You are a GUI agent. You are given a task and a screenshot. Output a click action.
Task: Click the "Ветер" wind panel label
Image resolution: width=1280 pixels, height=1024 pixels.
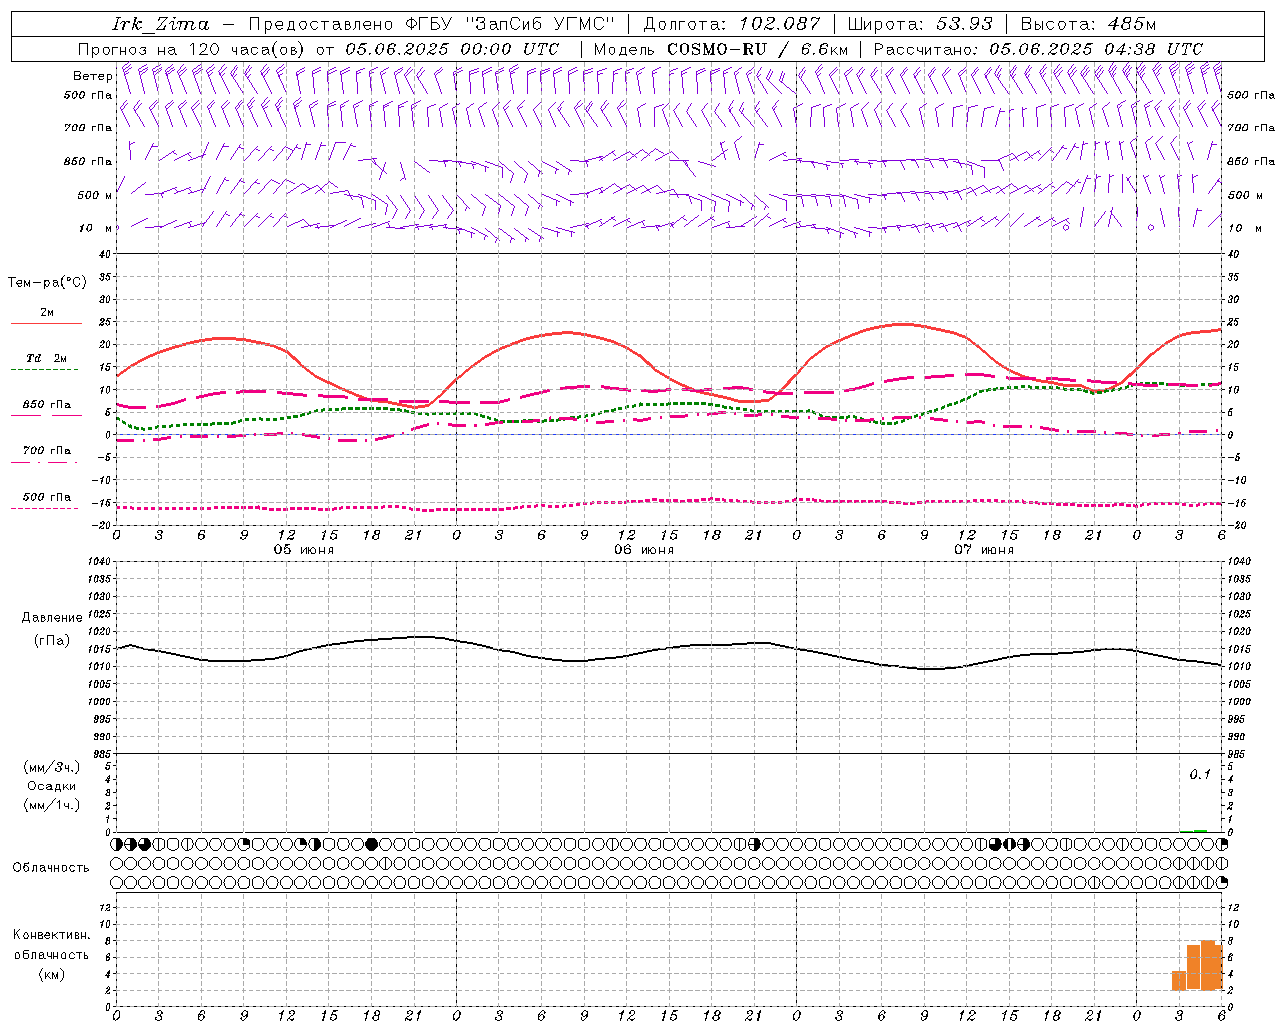(92, 76)
